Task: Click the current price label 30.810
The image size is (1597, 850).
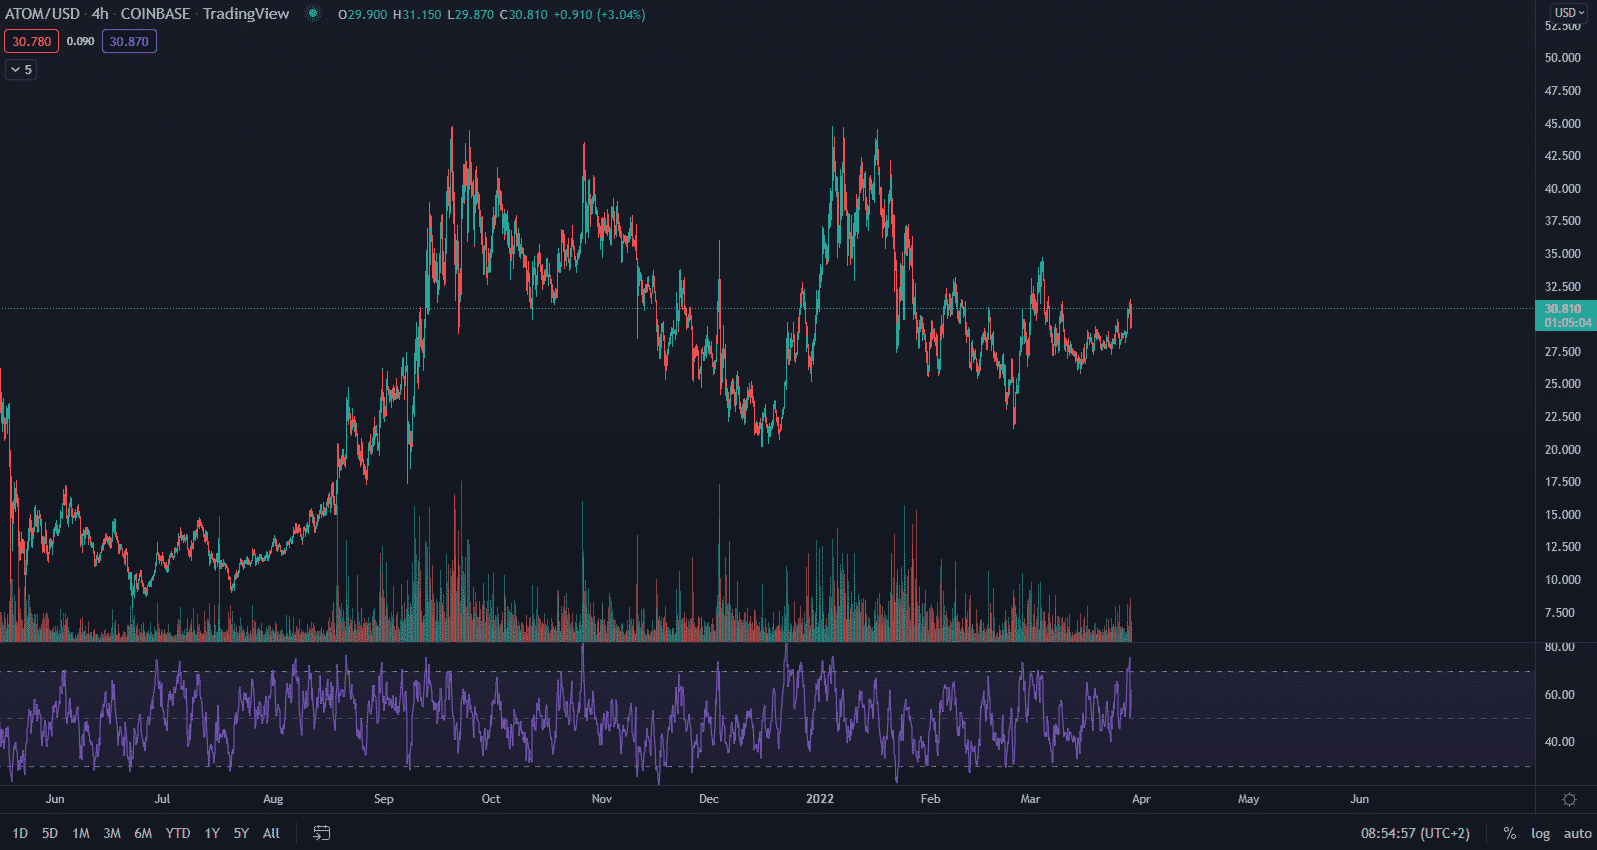Action: tap(1564, 309)
